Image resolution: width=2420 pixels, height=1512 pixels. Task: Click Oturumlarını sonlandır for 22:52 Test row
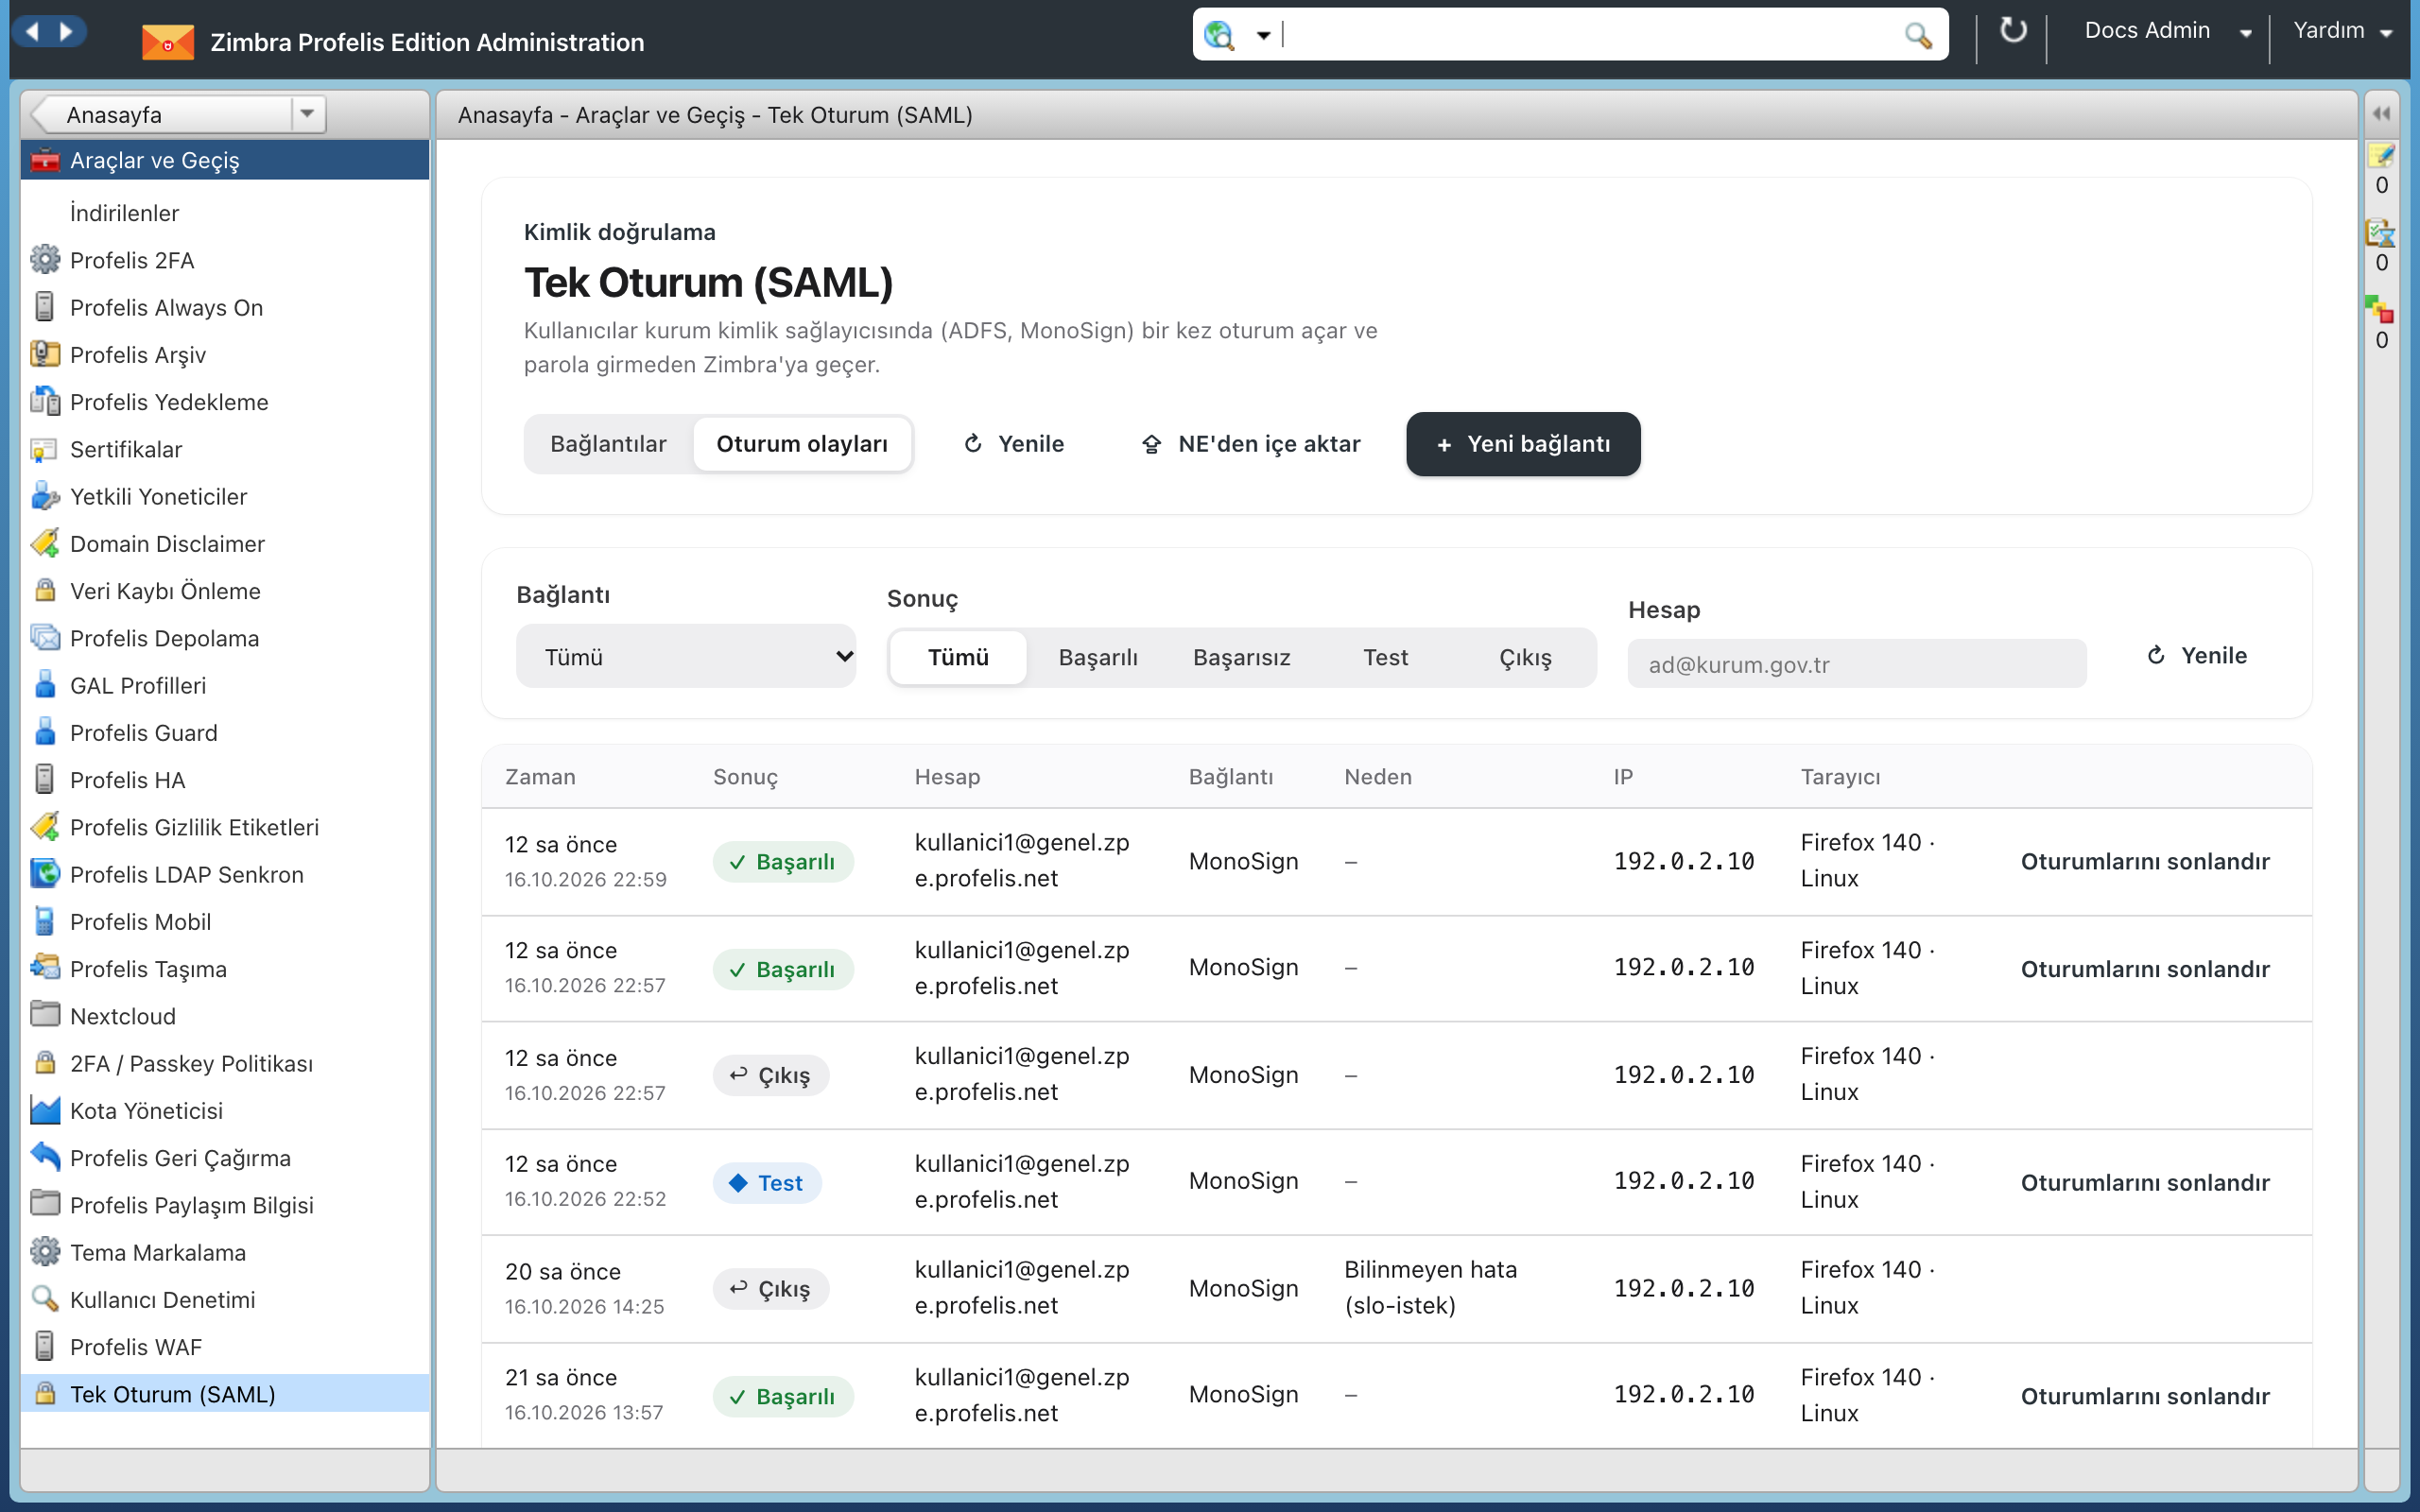click(2145, 1182)
